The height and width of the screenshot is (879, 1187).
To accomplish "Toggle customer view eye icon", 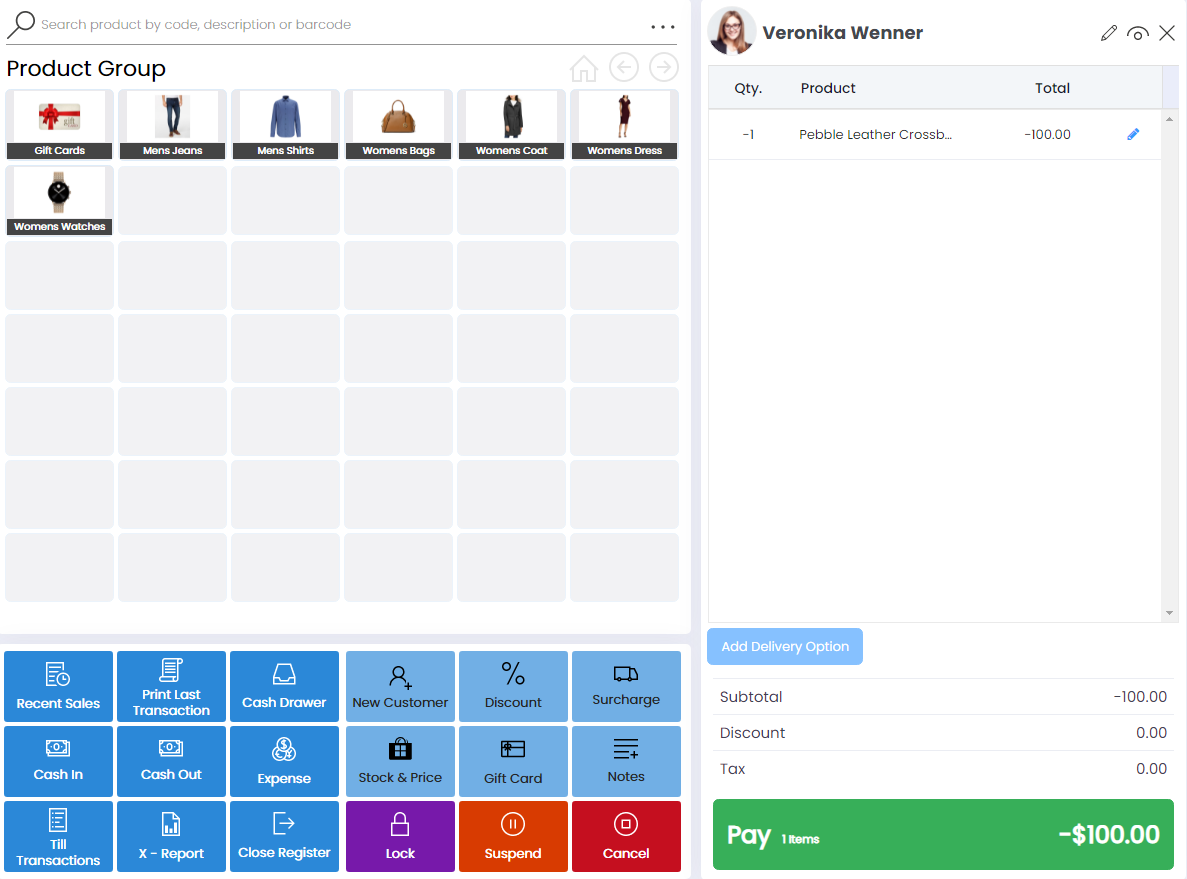I will tap(1137, 33).
